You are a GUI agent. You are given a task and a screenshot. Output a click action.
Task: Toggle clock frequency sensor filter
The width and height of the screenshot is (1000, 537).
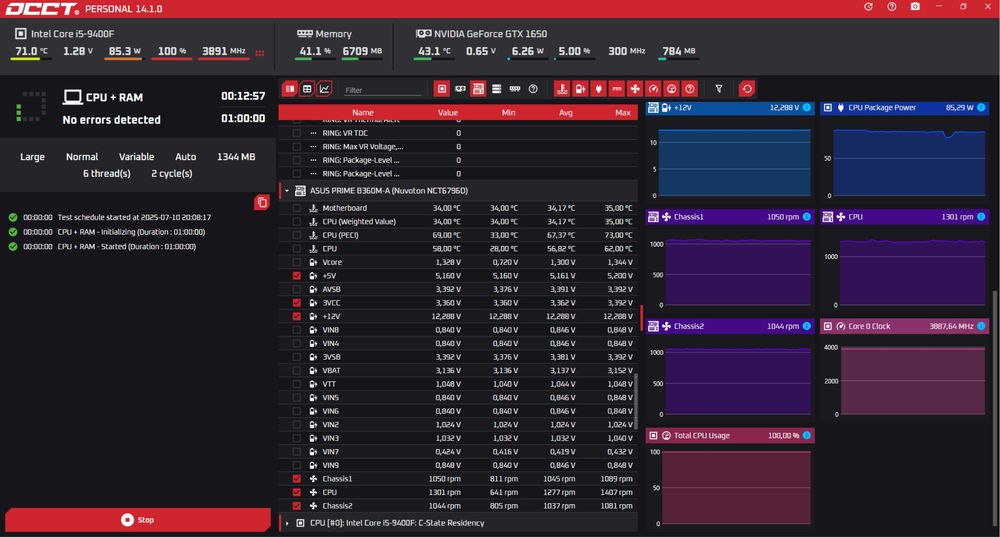tap(653, 89)
